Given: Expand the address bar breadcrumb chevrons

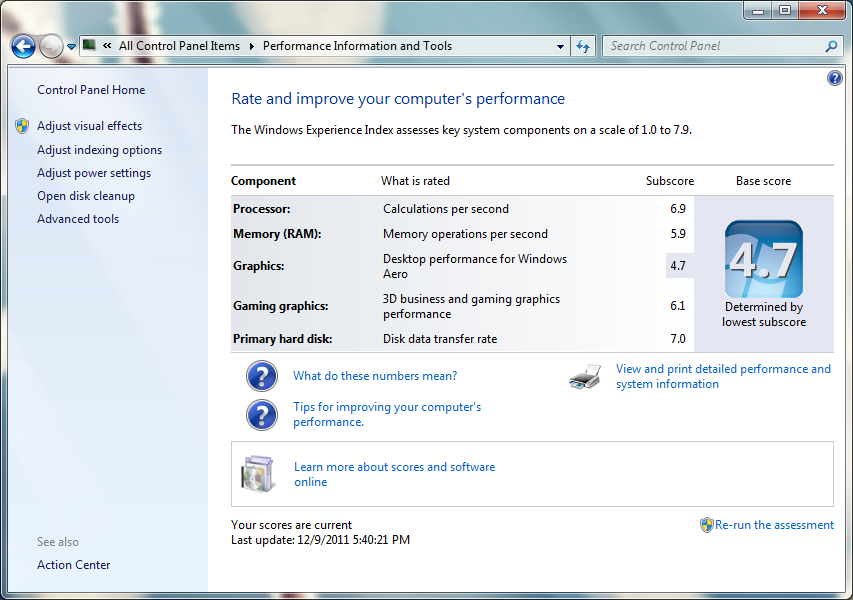Looking at the screenshot, I should pos(107,46).
